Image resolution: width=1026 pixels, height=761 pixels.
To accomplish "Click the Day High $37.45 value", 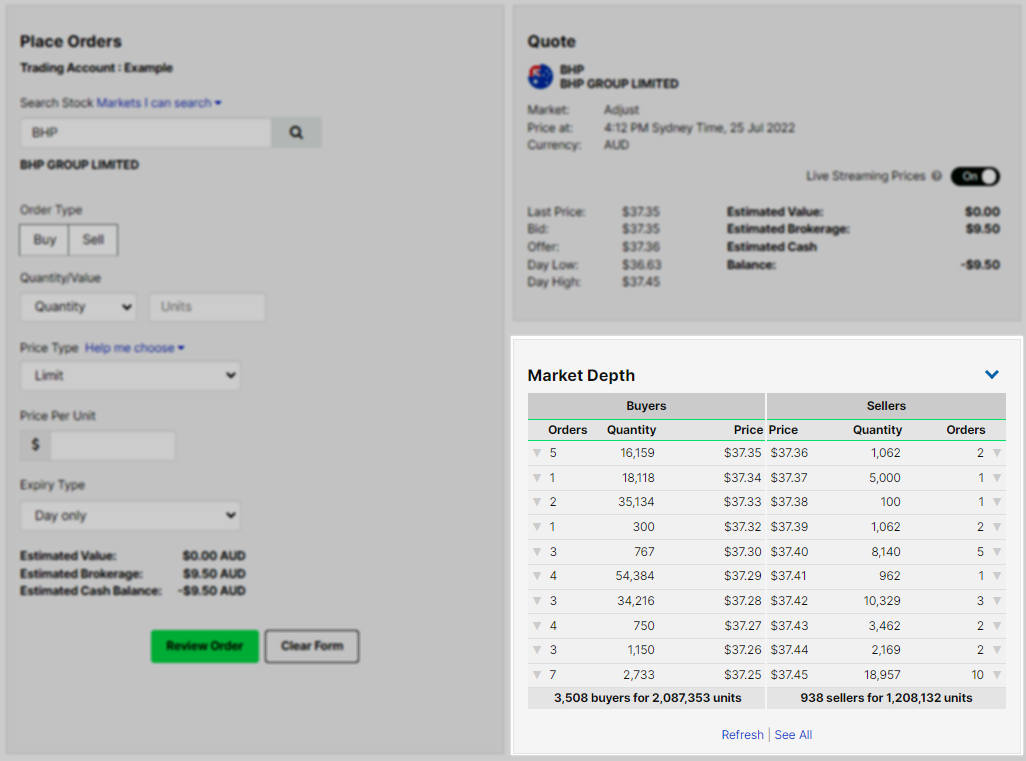I will tap(641, 282).
